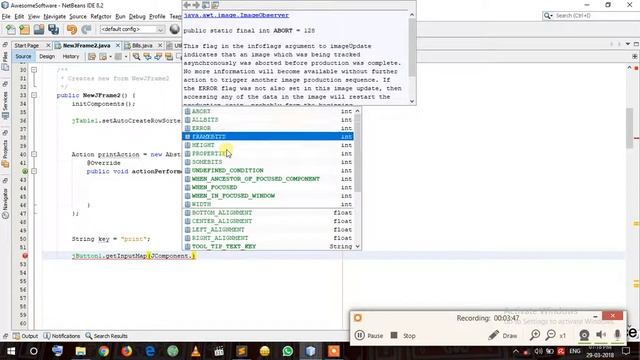Open the Search Results panel
Viewport: 640px width, 360px height.
[107, 336]
